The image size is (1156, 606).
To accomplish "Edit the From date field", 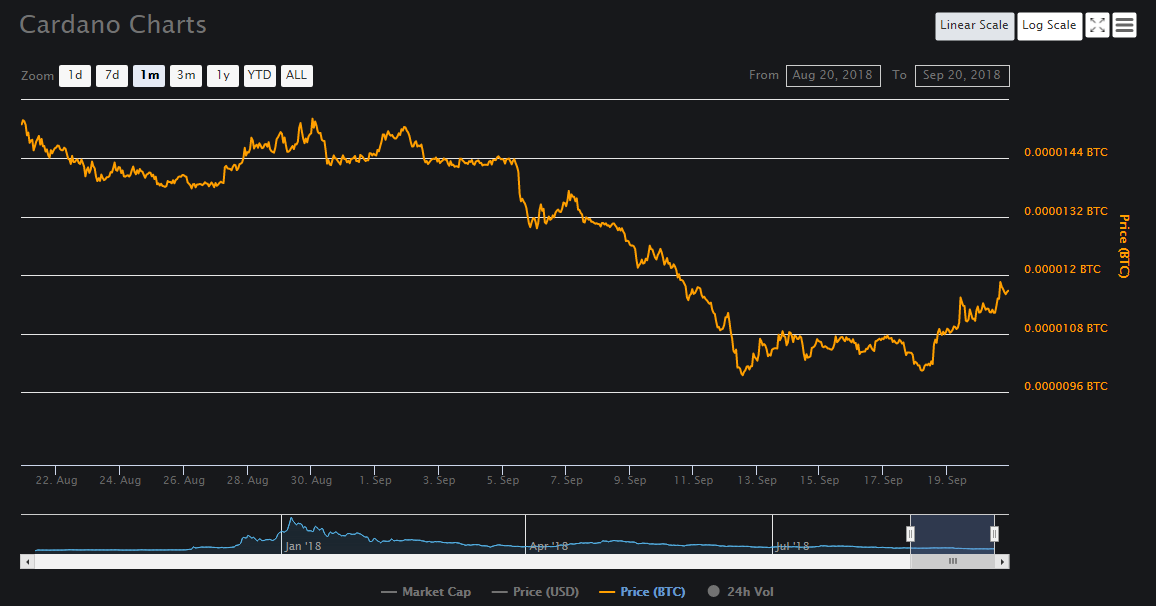I will [x=833, y=75].
